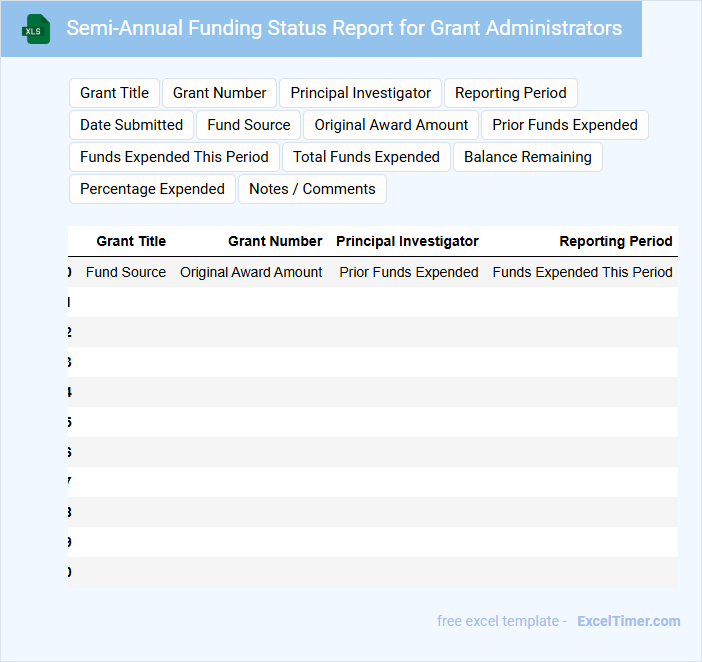Click the Grant Title column header

coord(131,241)
